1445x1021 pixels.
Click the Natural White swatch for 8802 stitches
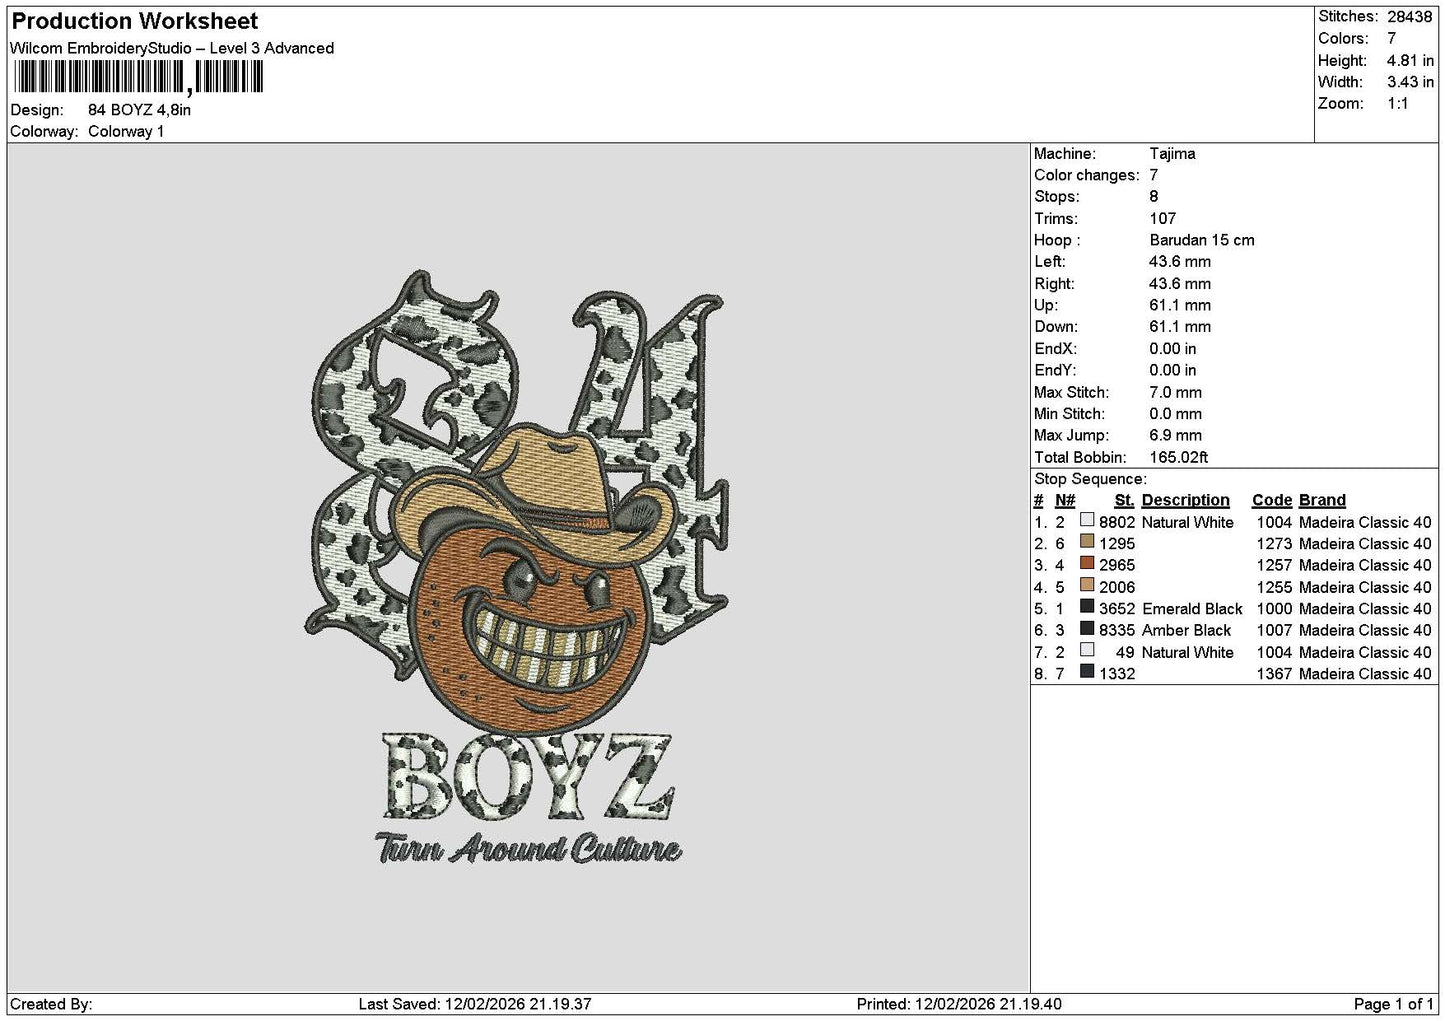pos(1087,521)
